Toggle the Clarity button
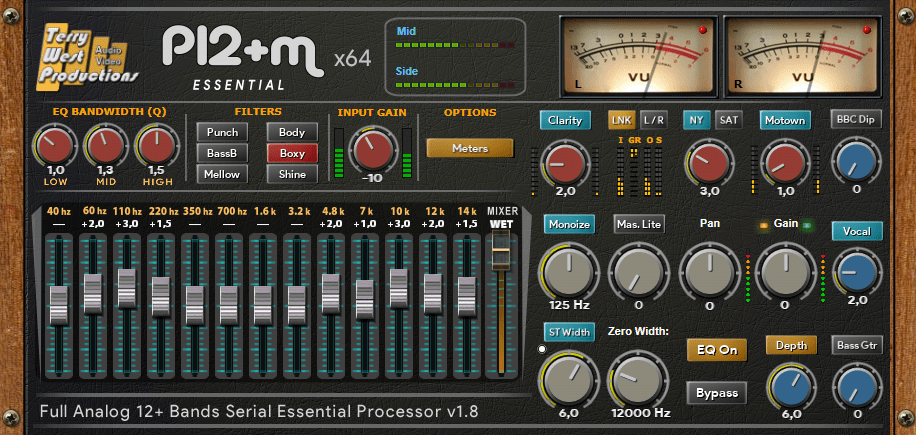The height and width of the screenshot is (435, 916). pyautogui.click(x=565, y=120)
